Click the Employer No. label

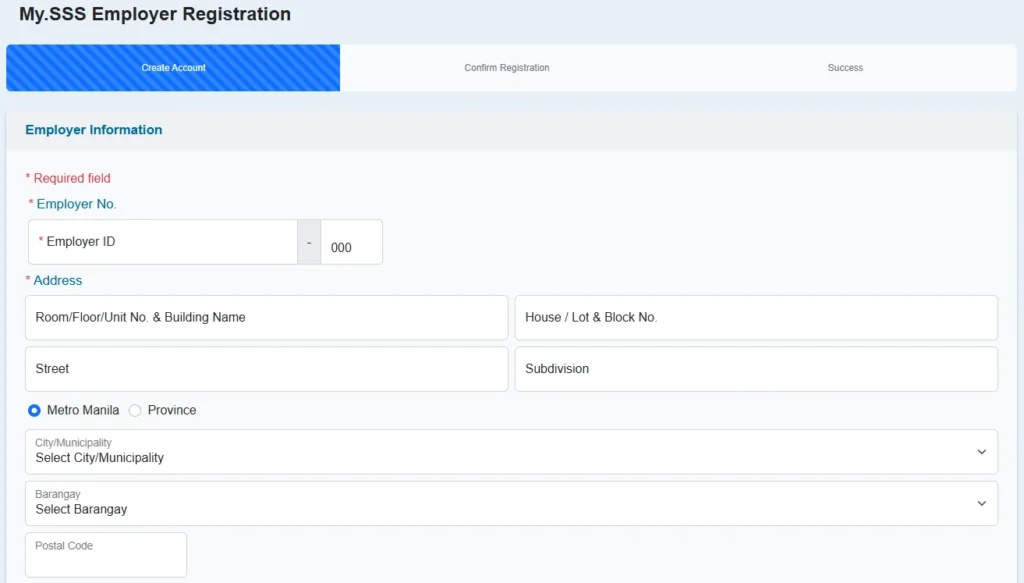coord(72,204)
